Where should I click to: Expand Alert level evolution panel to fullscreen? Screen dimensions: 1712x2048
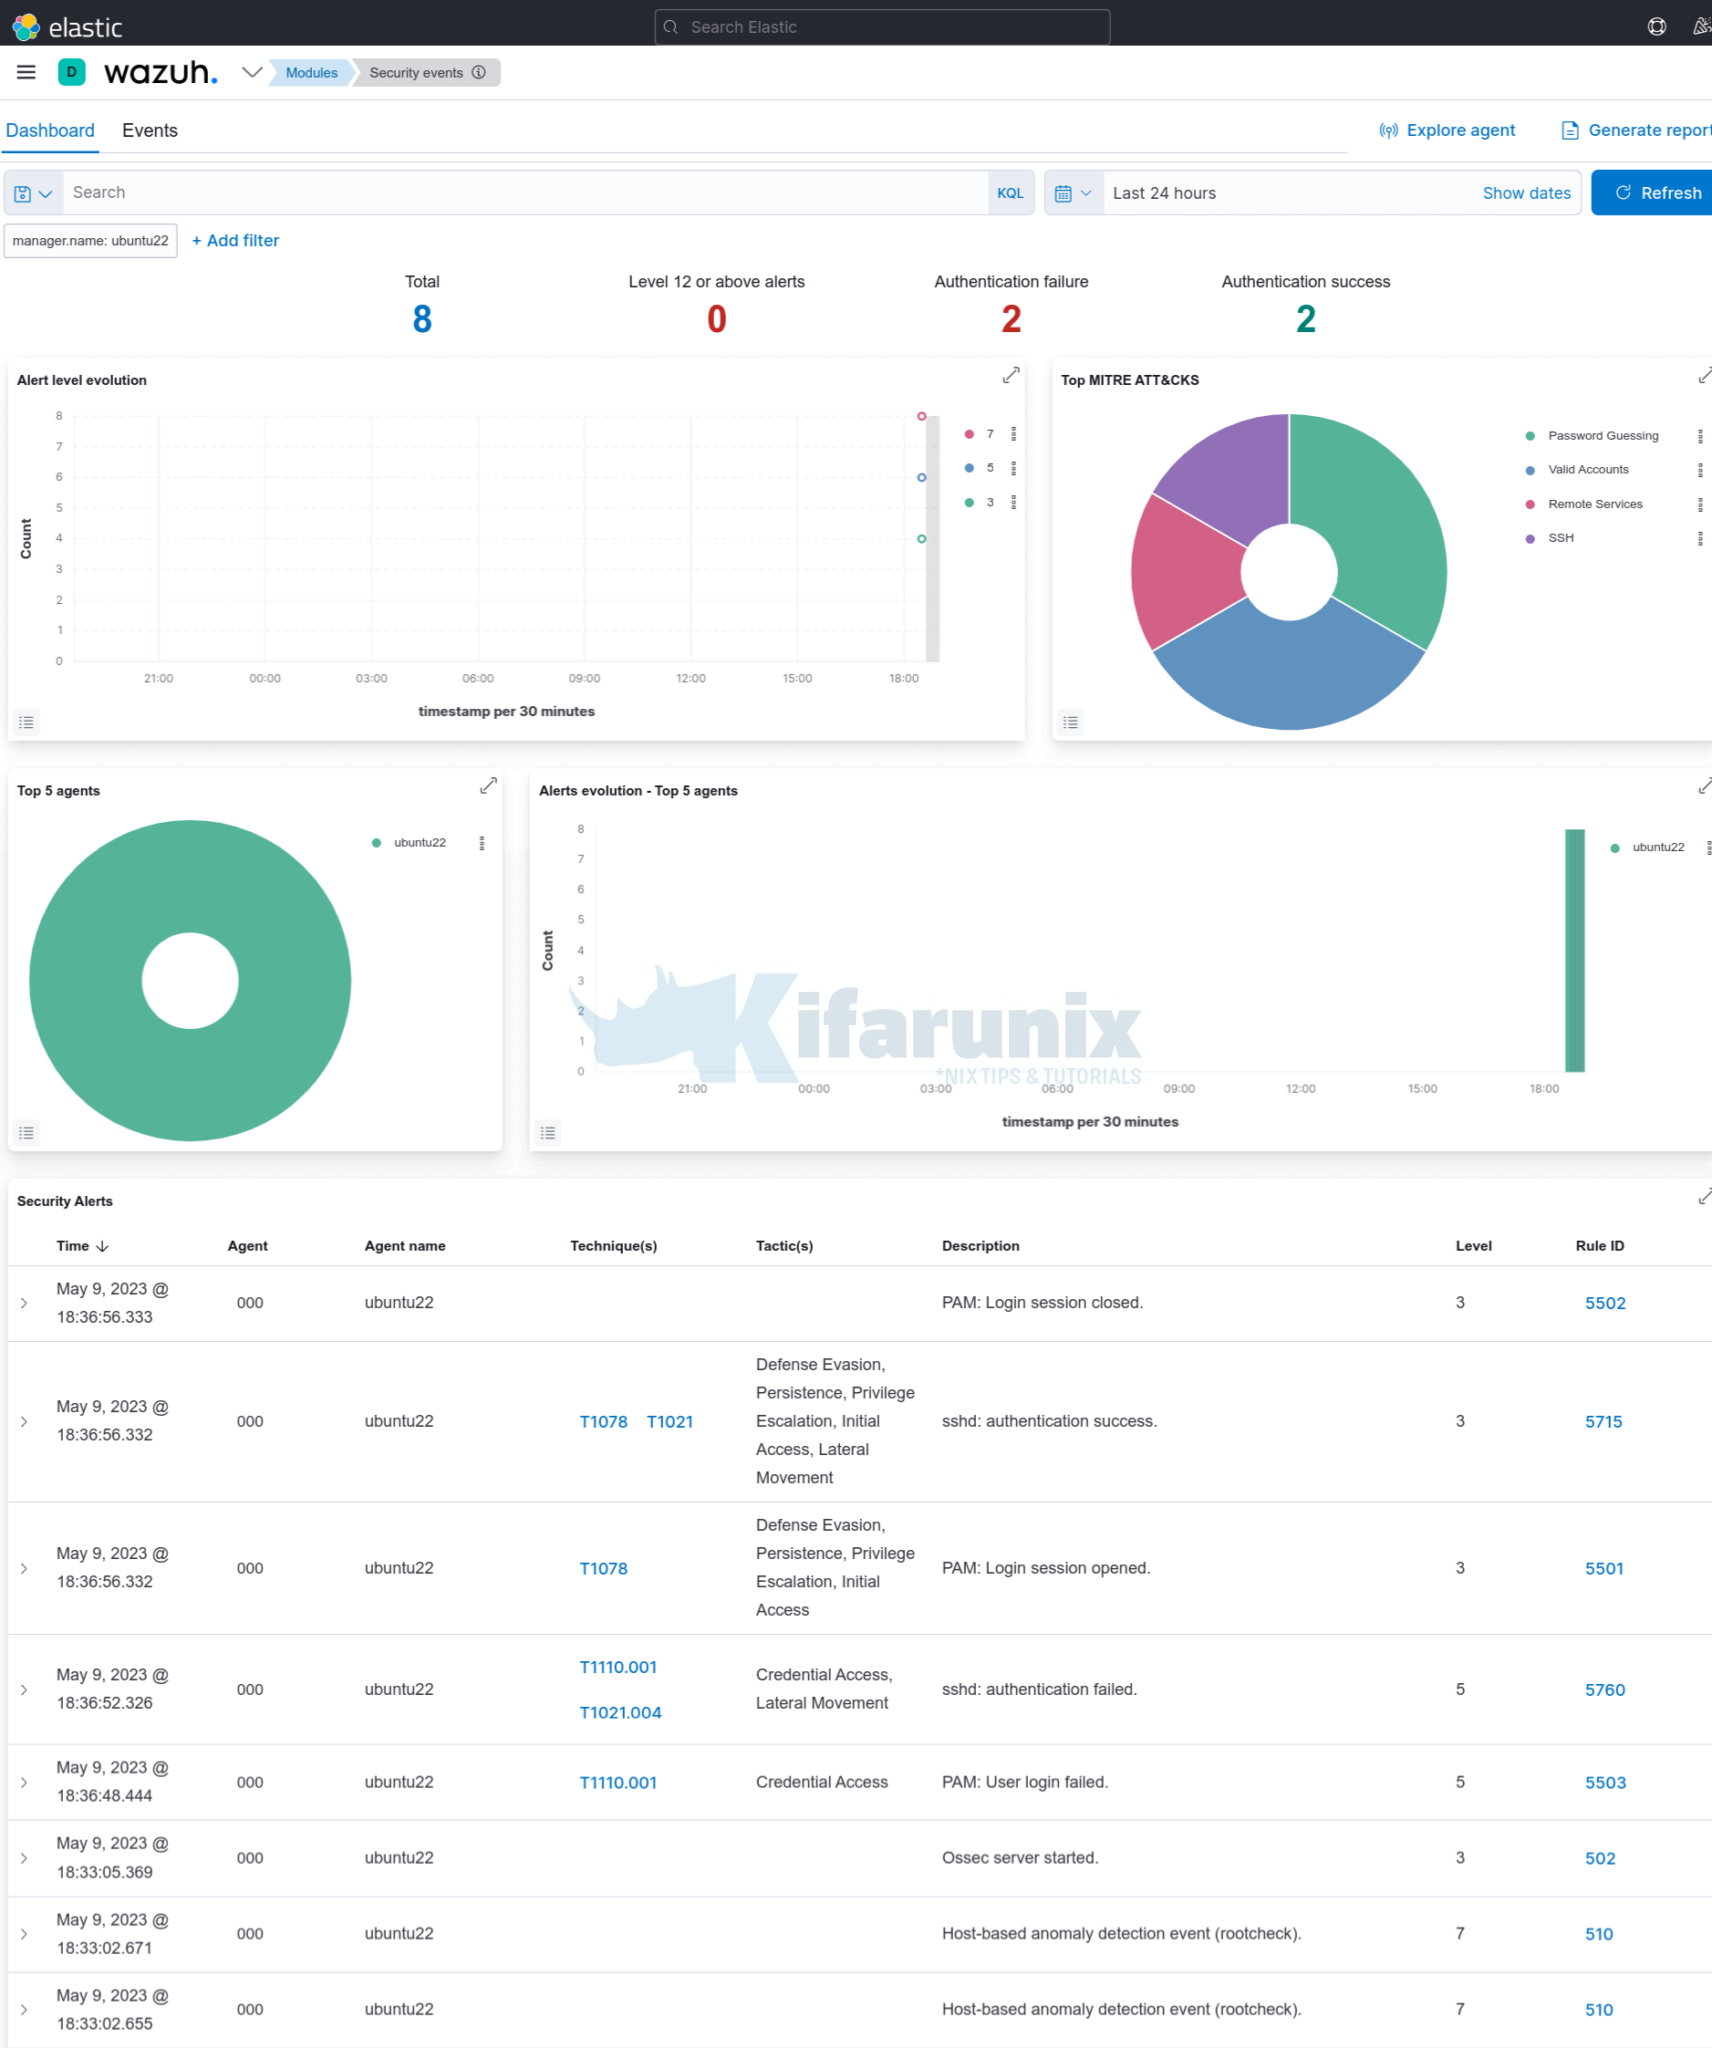pos(1011,375)
